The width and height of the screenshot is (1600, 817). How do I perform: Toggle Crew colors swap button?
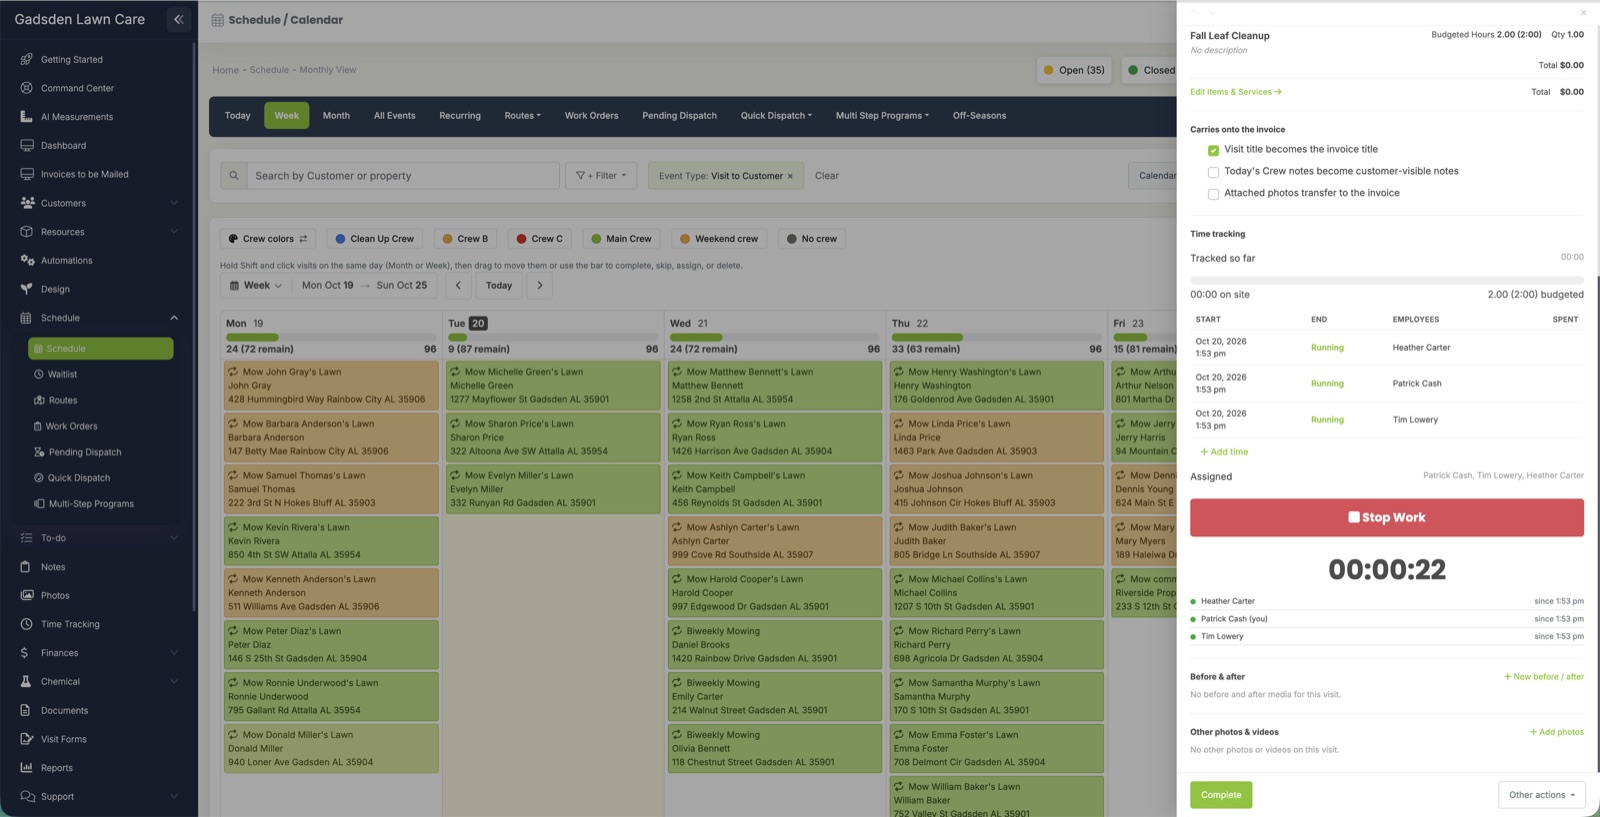tap(268, 239)
